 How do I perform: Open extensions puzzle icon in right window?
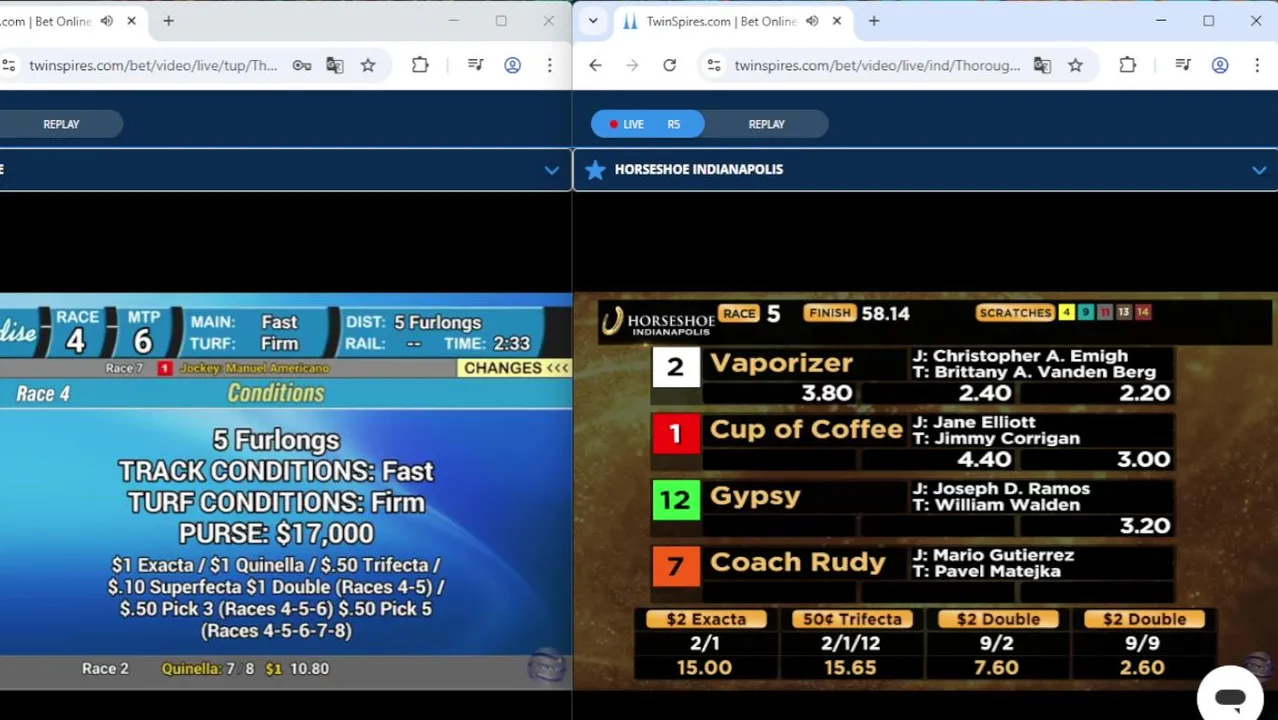[x=1127, y=65]
